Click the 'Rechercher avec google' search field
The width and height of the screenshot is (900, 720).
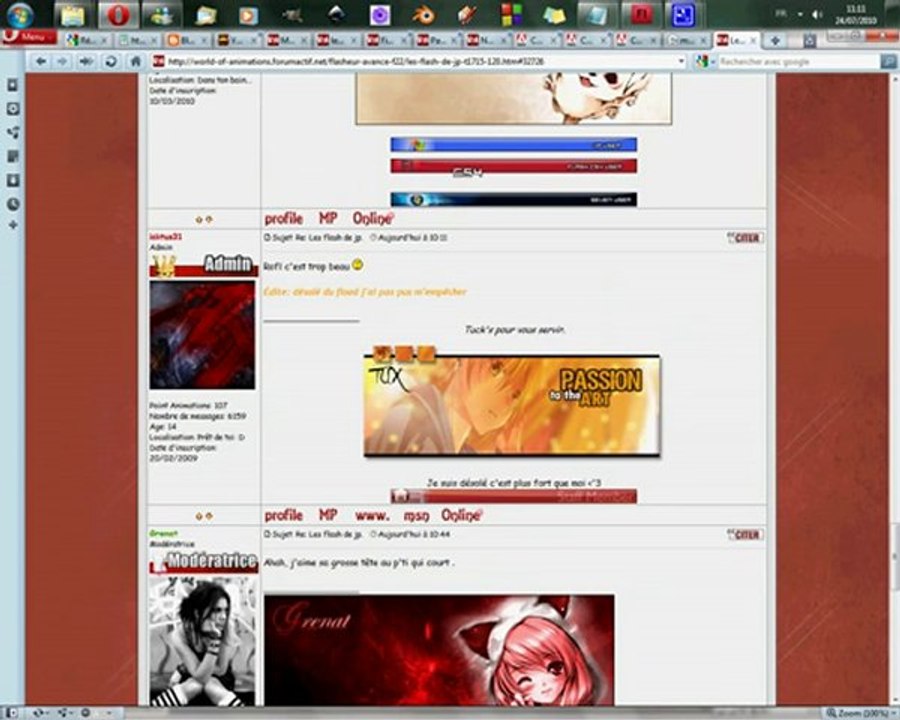[798, 61]
